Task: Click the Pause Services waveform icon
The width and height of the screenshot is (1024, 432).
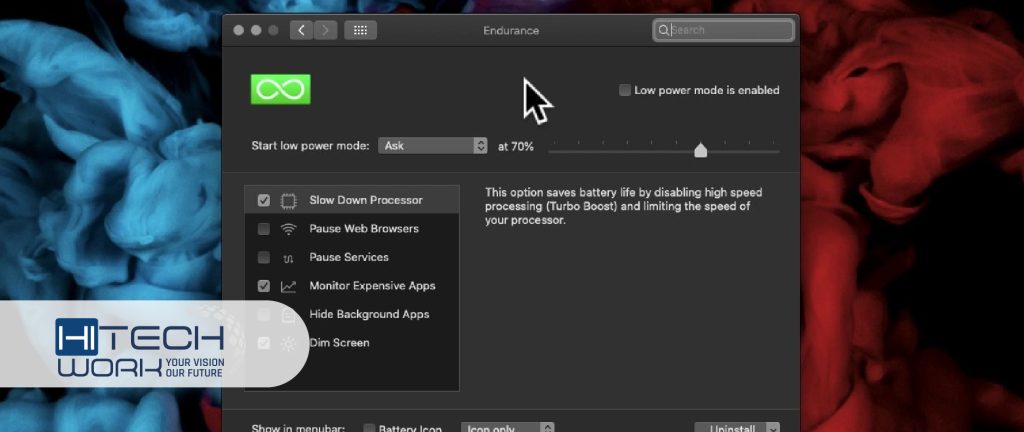Action: 288,258
